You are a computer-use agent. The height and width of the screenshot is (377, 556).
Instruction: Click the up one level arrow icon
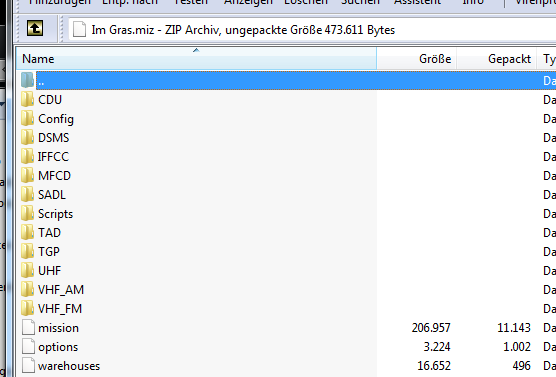click(x=35, y=28)
